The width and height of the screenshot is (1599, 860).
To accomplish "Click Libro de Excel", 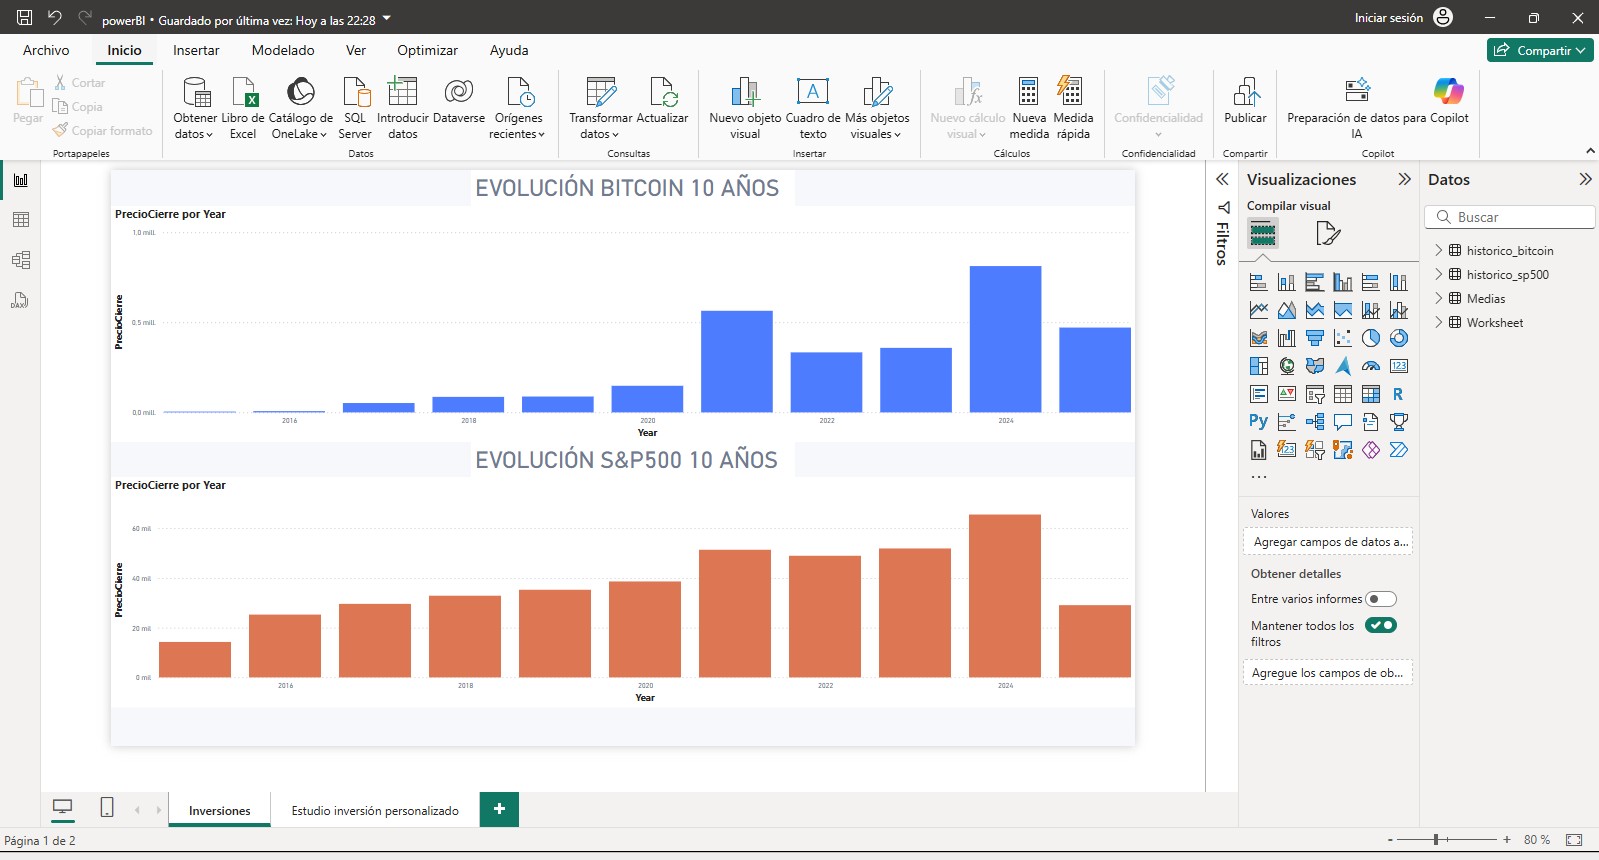I will point(243,107).
